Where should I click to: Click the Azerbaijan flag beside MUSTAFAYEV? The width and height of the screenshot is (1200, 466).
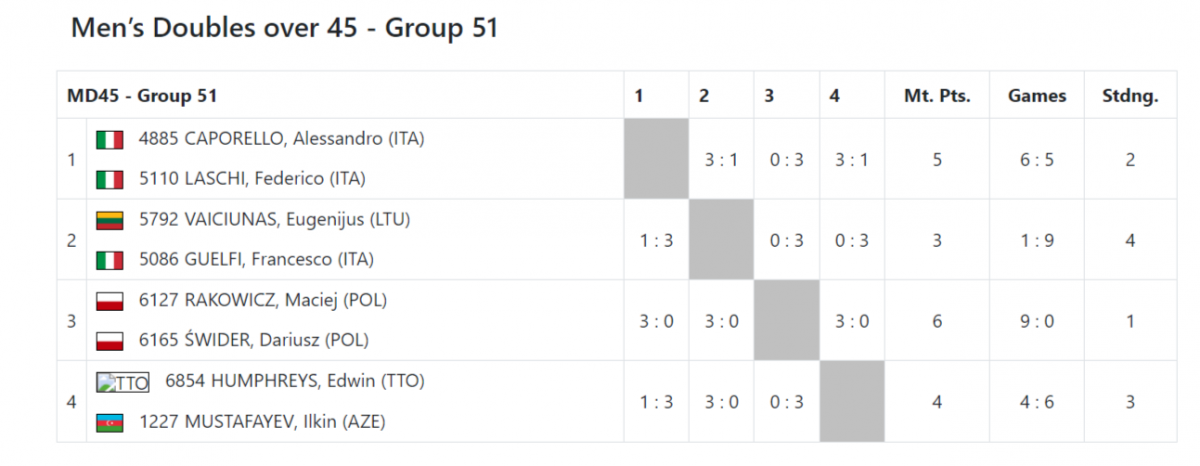pos(110,422)
